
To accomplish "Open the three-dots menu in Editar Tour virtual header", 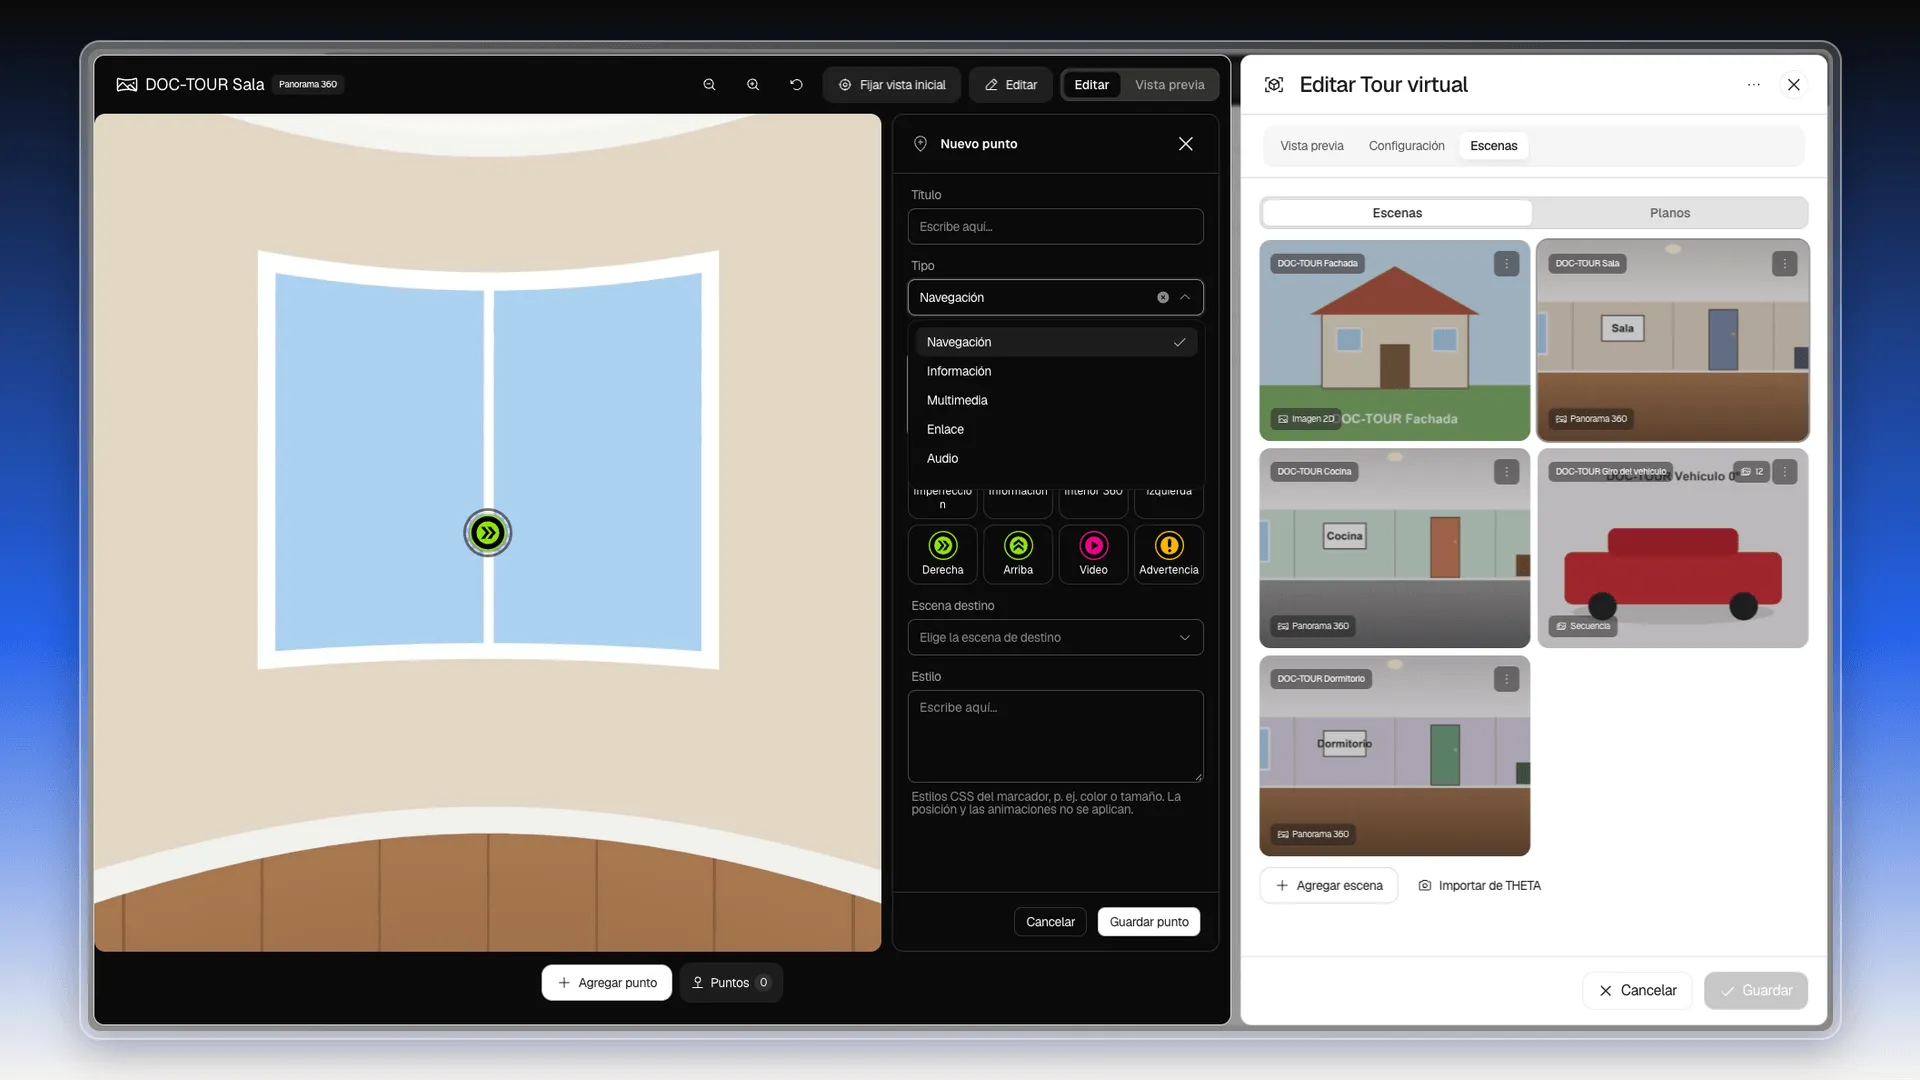I will 1754,85.
